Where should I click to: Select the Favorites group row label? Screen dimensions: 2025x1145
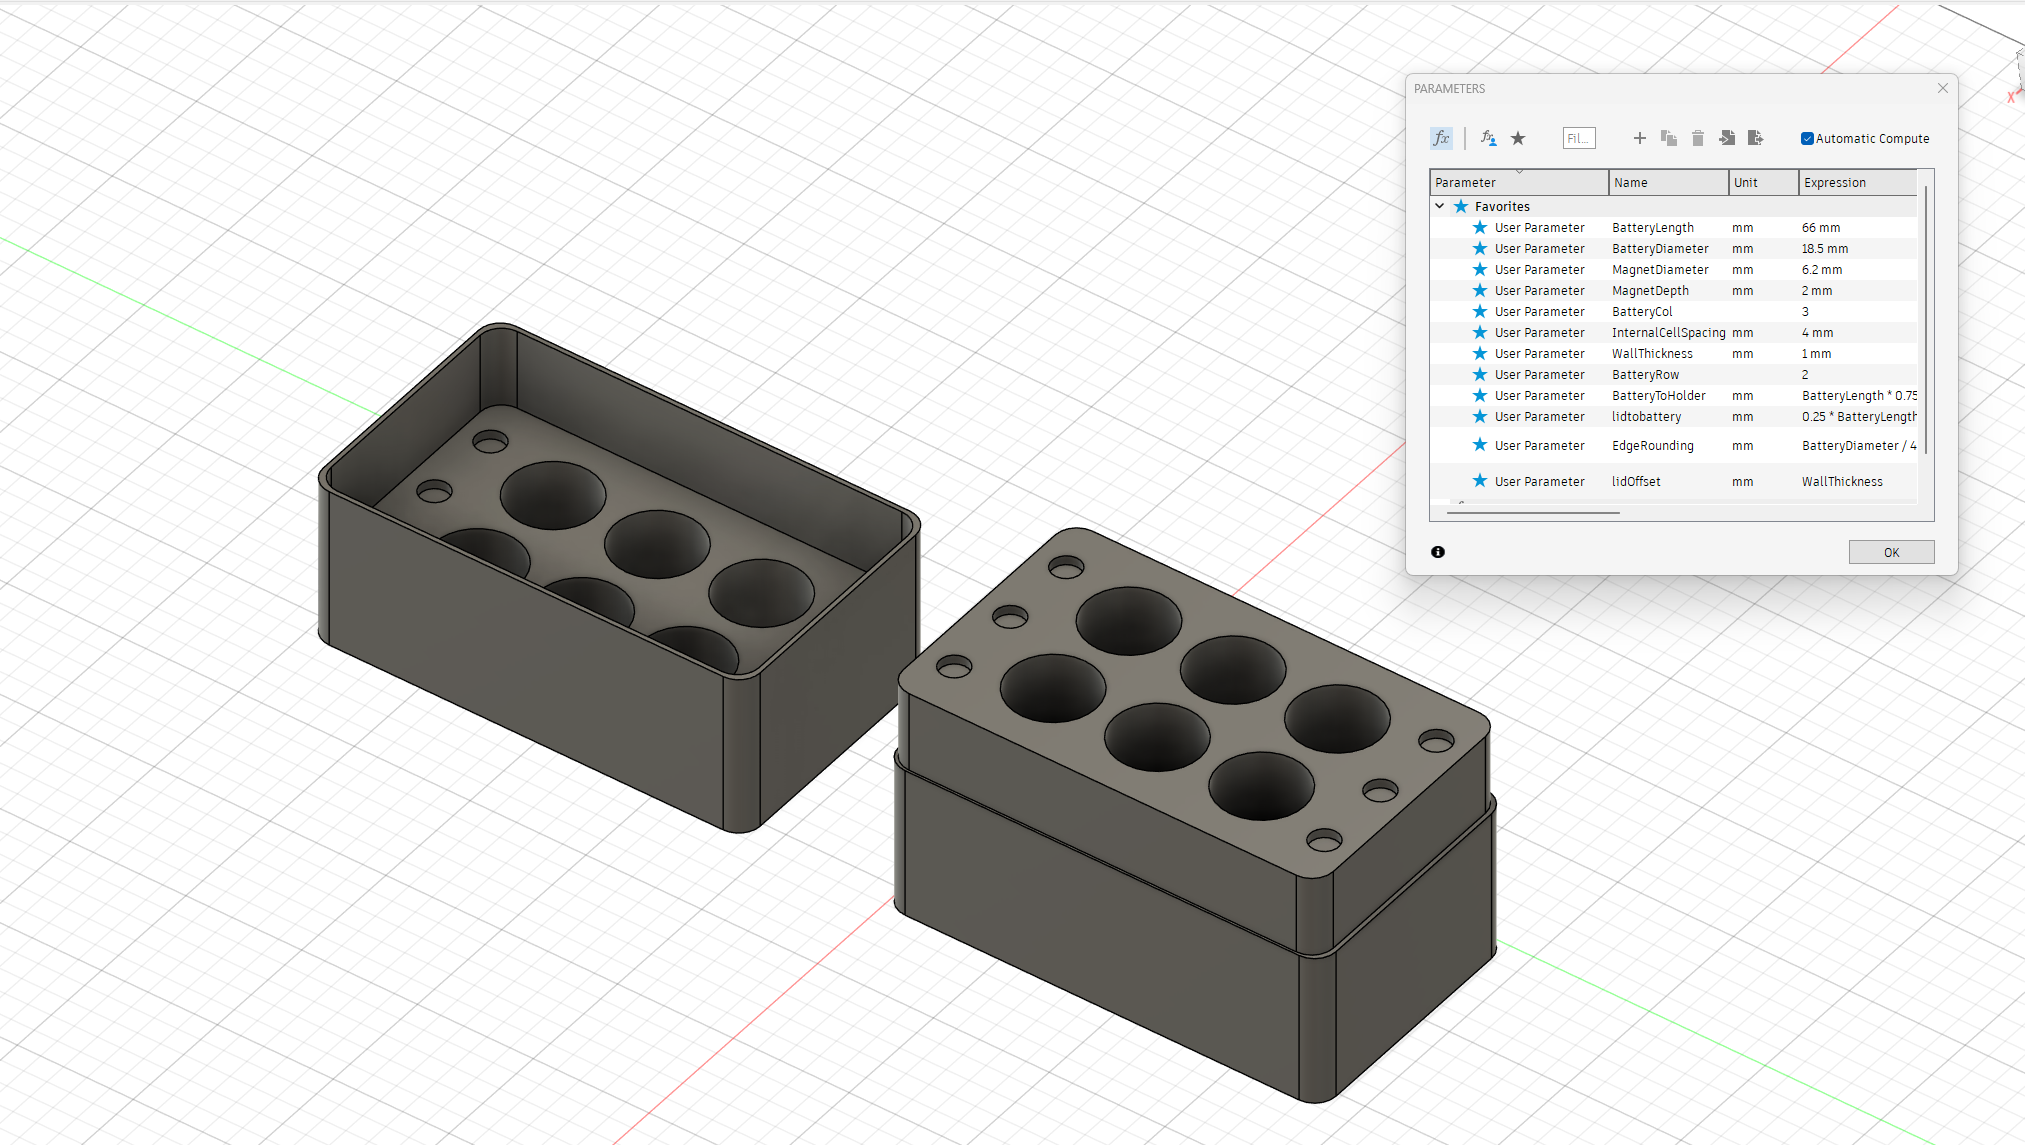coord(1502,207)
